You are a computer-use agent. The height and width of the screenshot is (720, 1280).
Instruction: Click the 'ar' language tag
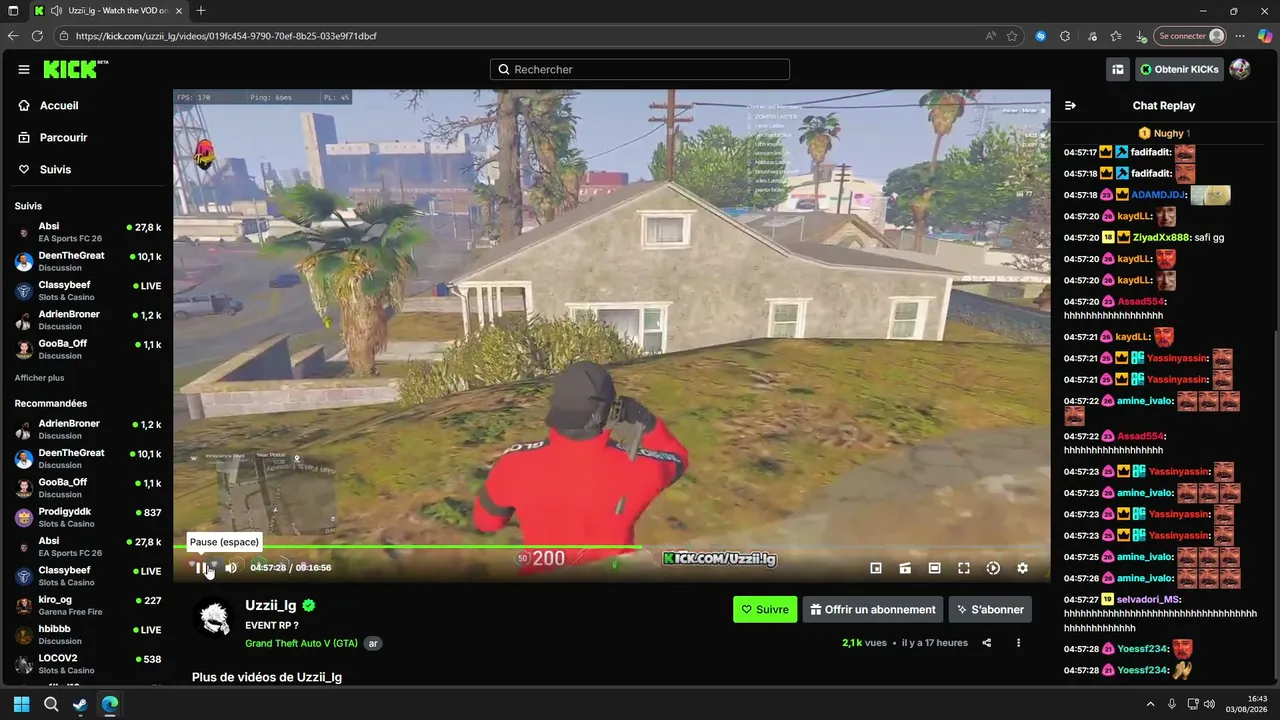pyautogui.click(x=373, y=643)
